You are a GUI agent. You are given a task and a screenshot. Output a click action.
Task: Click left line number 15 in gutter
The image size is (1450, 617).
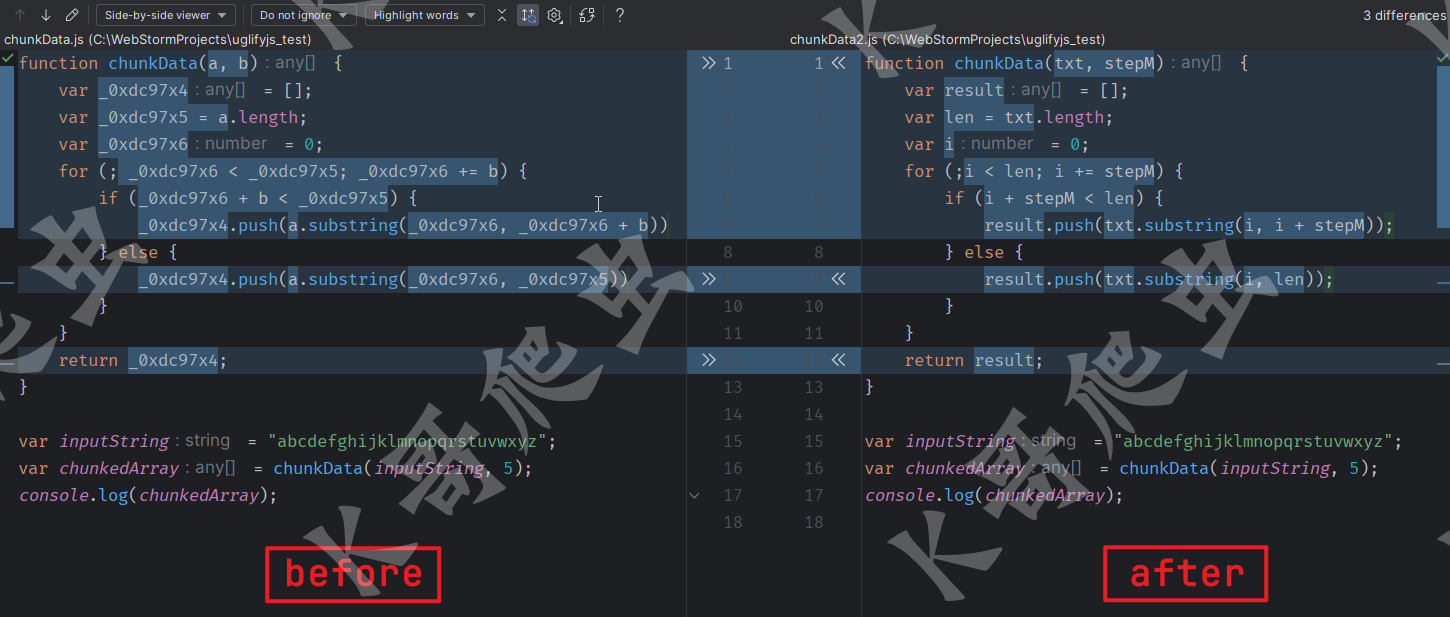(x=733, y=441)
